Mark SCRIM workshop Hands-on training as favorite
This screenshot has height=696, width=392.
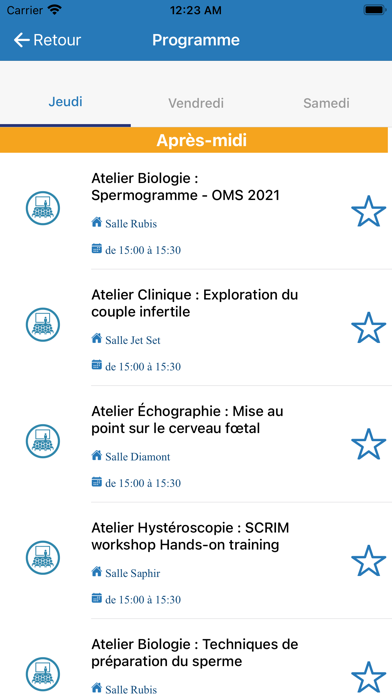pyautogui.click(x=368, y=561)
